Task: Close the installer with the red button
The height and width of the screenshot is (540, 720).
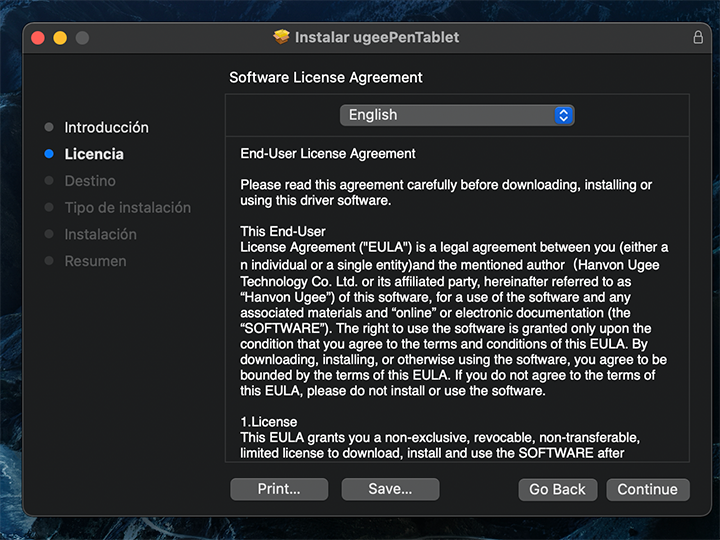Action: (38, 38)
